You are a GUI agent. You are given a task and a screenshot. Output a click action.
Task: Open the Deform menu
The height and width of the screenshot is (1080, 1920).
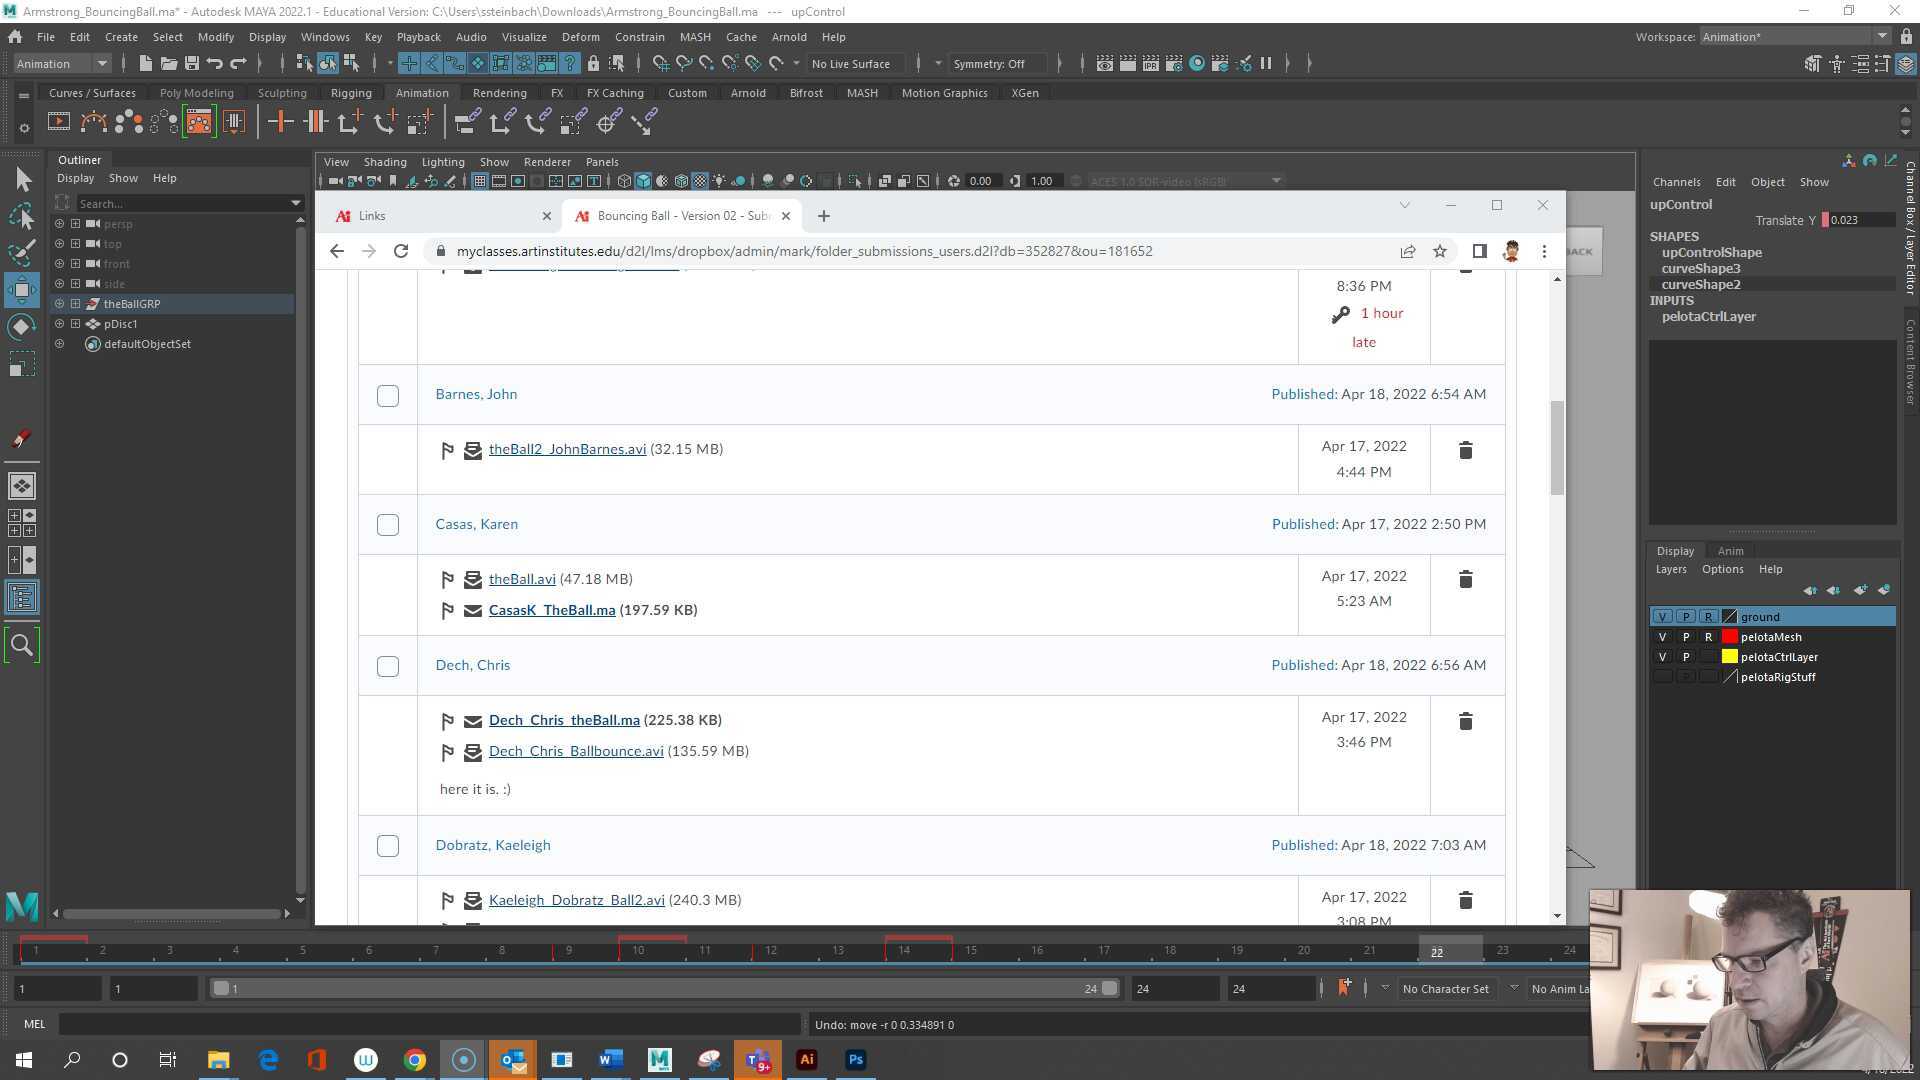pos(580,37)
